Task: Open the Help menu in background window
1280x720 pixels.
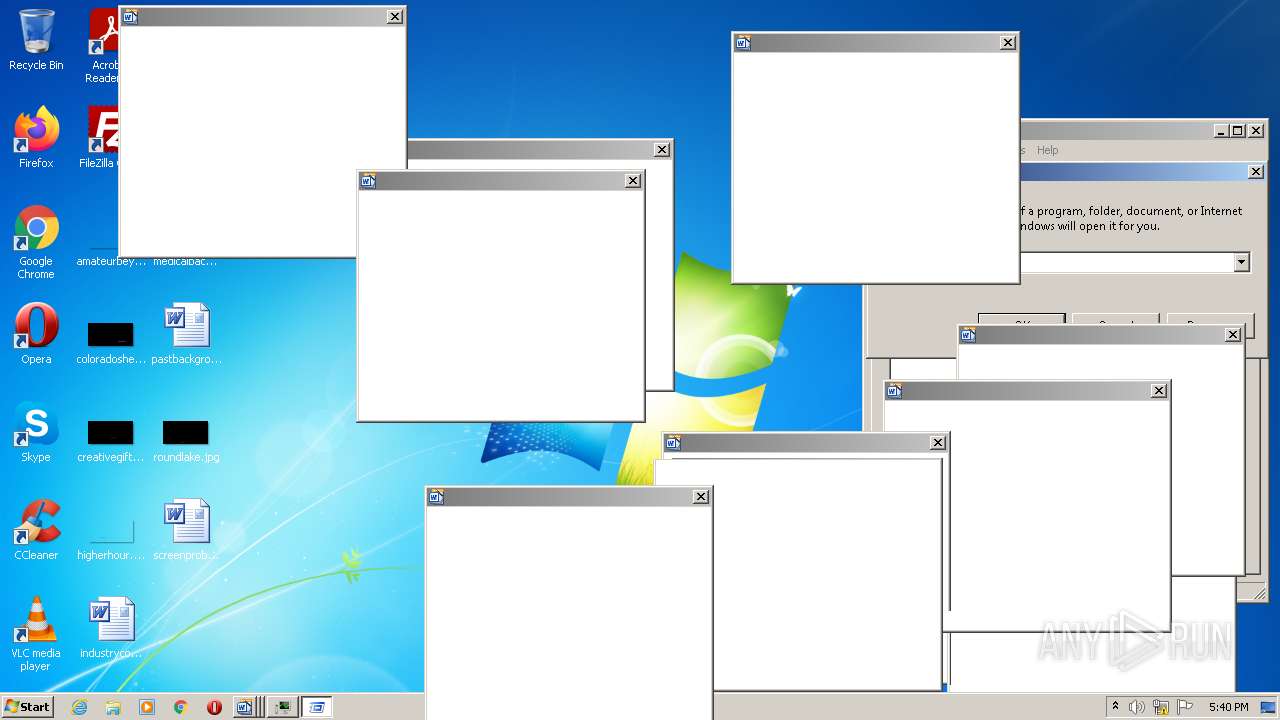Action: pyautogui.click(x=1047, y=150)
